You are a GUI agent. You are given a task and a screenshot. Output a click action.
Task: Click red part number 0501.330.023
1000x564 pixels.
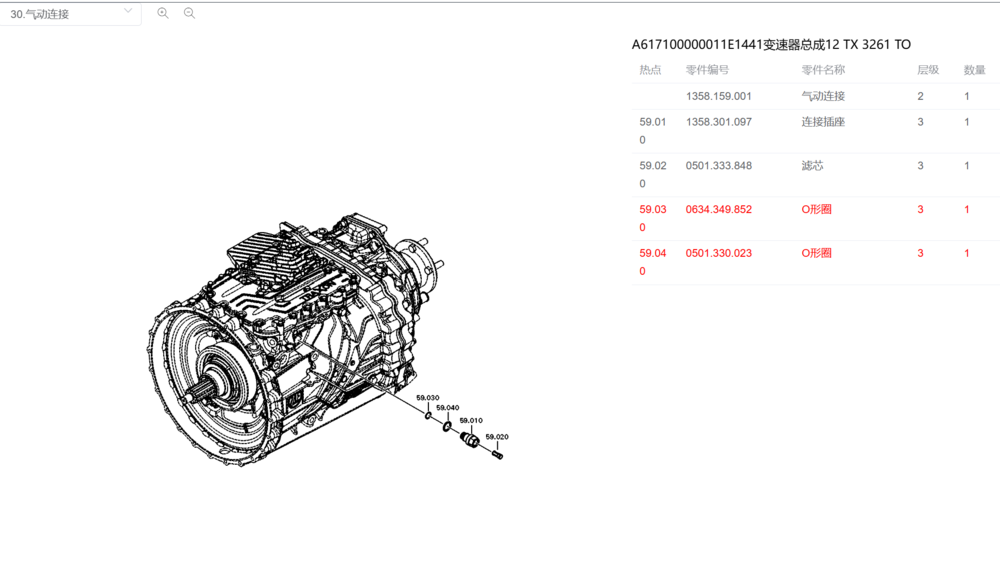click(x=718, y=254)
